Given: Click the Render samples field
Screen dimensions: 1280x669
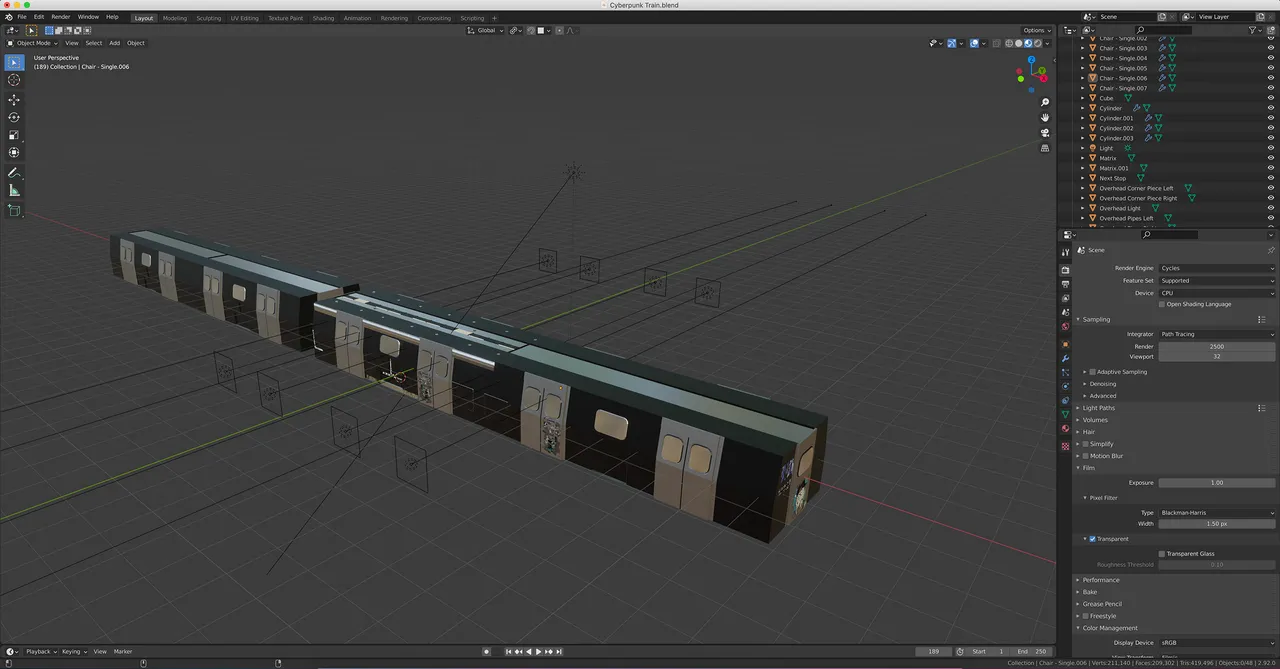Looking at the screenshot, I should point(1217,346).
